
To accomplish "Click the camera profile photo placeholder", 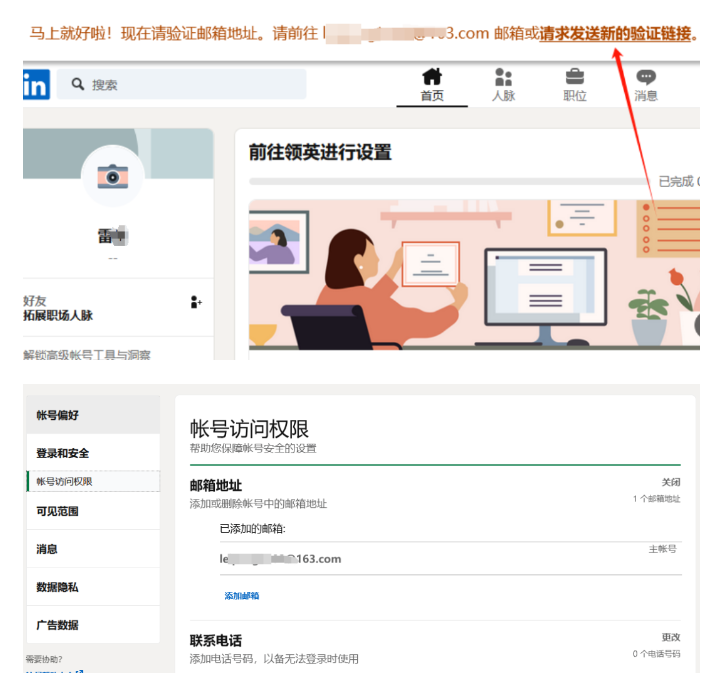I will click(x=112, y=177).
